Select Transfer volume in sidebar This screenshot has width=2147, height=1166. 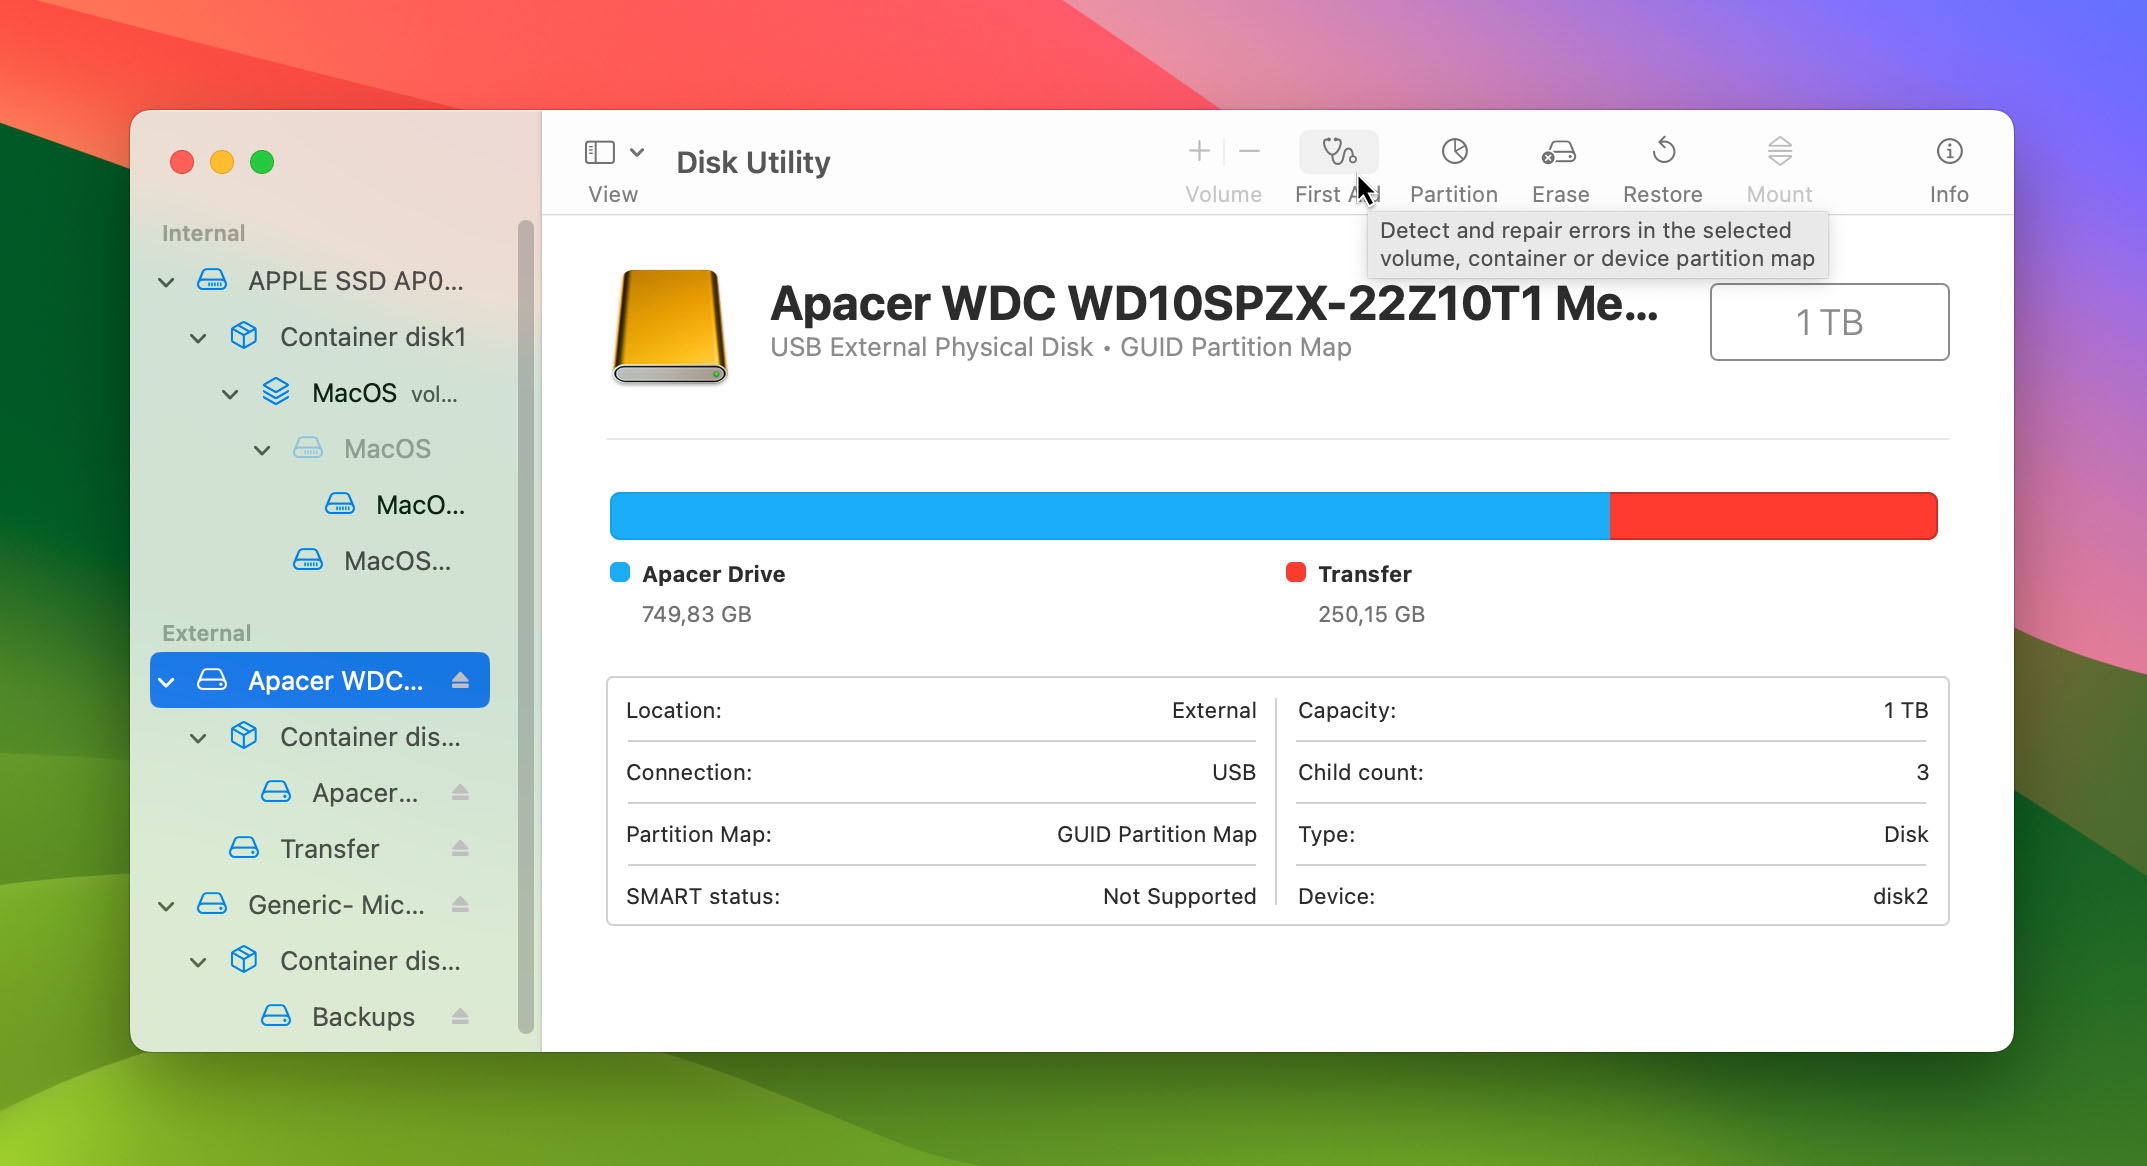[320, 849]
